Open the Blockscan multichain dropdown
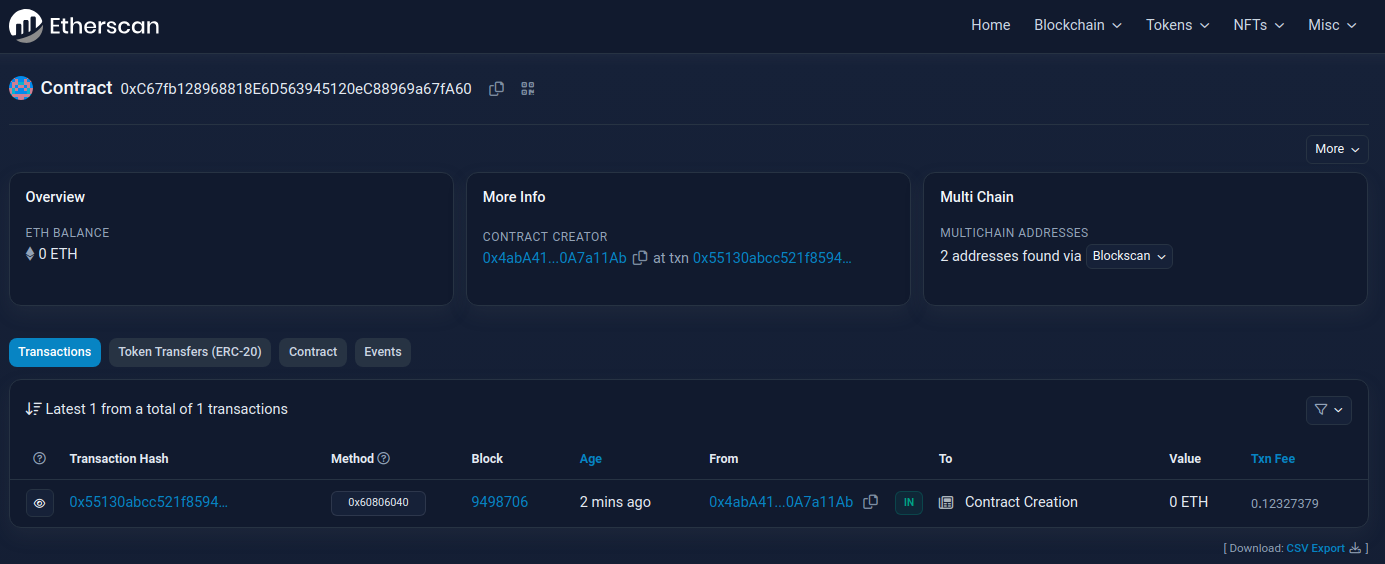The height and width of the screenshot is (564, 1385). click(1129, 257)
